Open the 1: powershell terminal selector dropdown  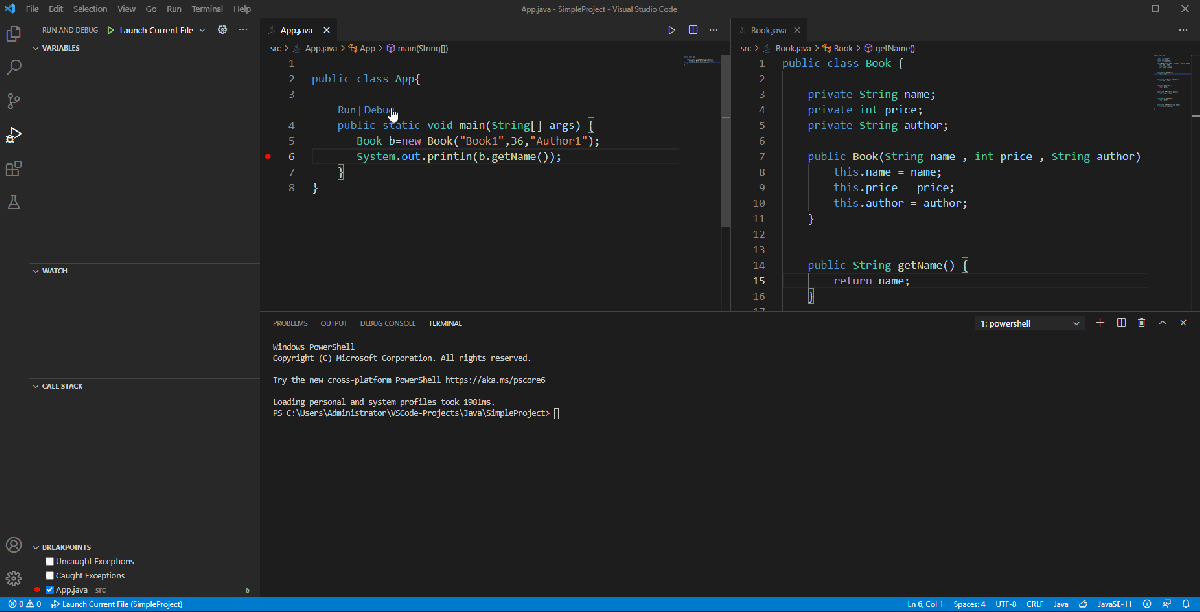[x=1030, y=323]
